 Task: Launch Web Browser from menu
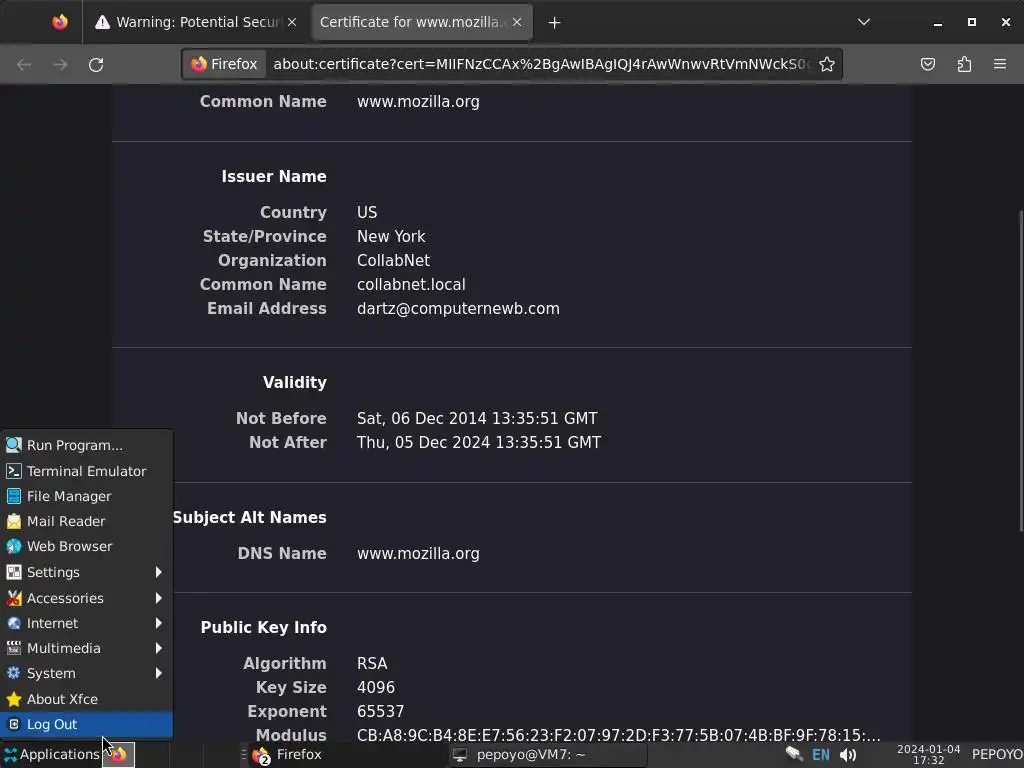(x=86, y=547)
